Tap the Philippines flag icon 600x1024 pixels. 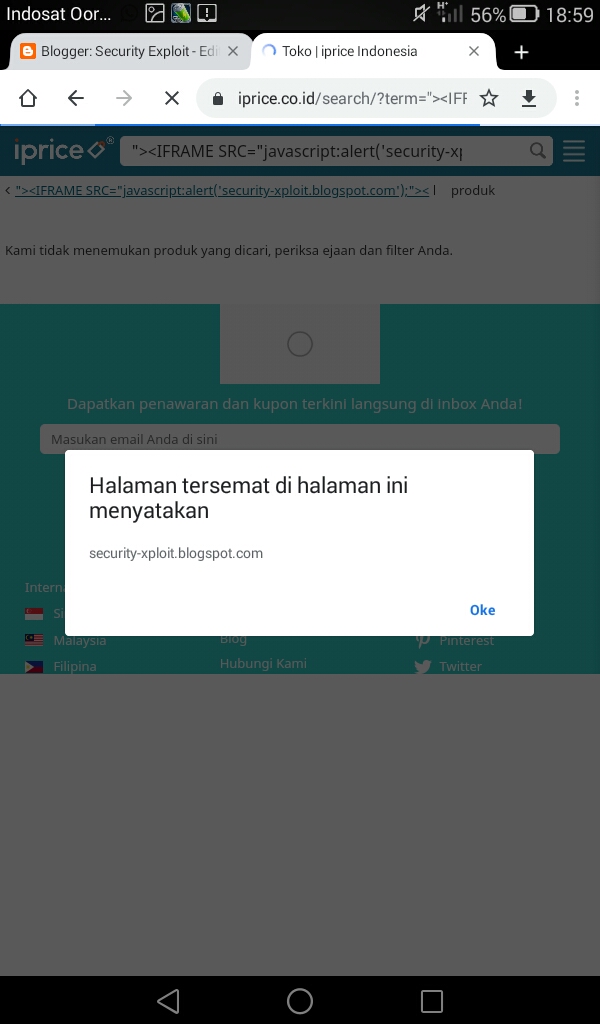[x=34, y=667]
